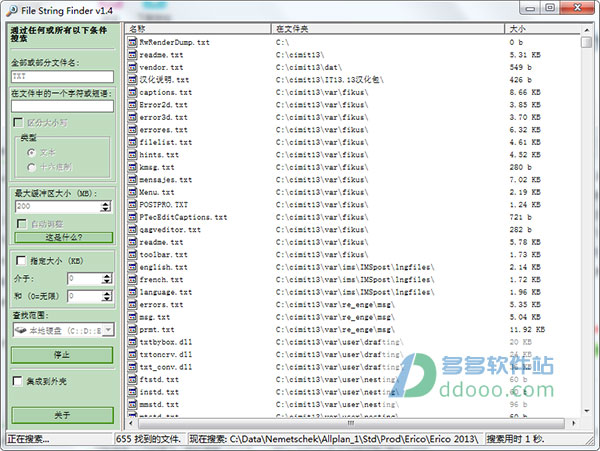Sort by the 大小 column header
The height and width of the screenshot is (451, 600).
click(542, 29)
